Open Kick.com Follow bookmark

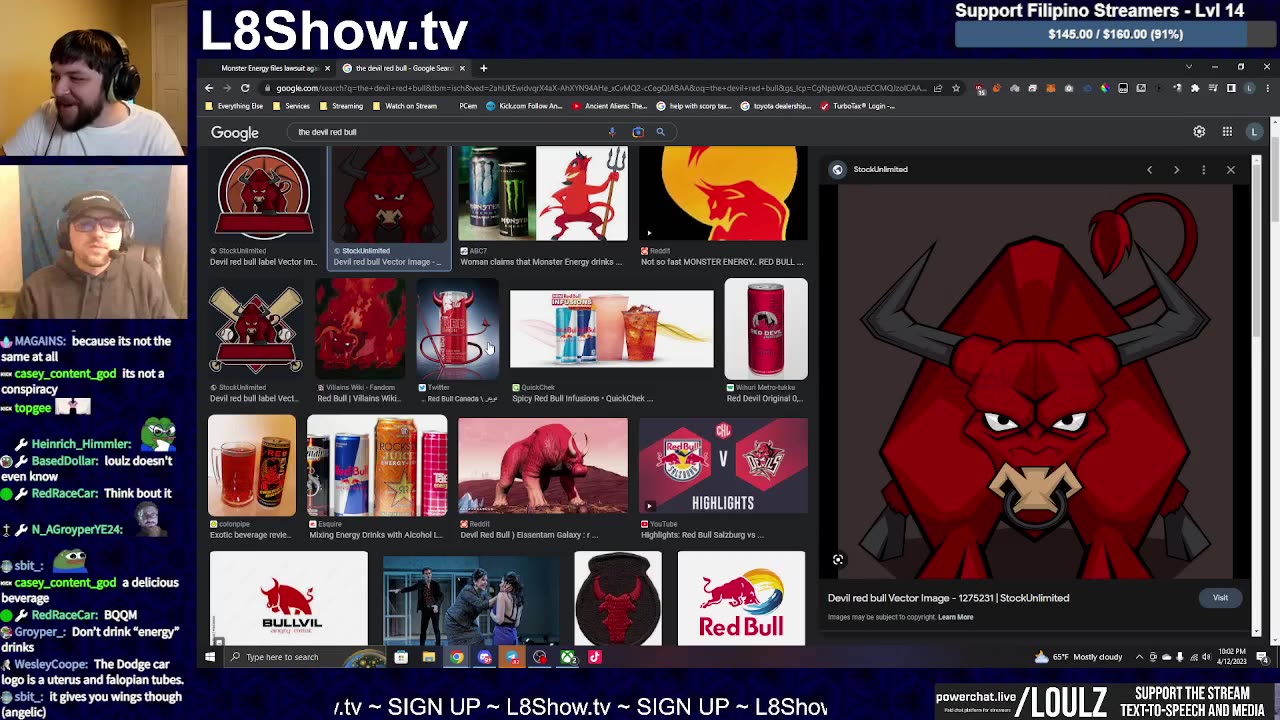coord(524,106)
